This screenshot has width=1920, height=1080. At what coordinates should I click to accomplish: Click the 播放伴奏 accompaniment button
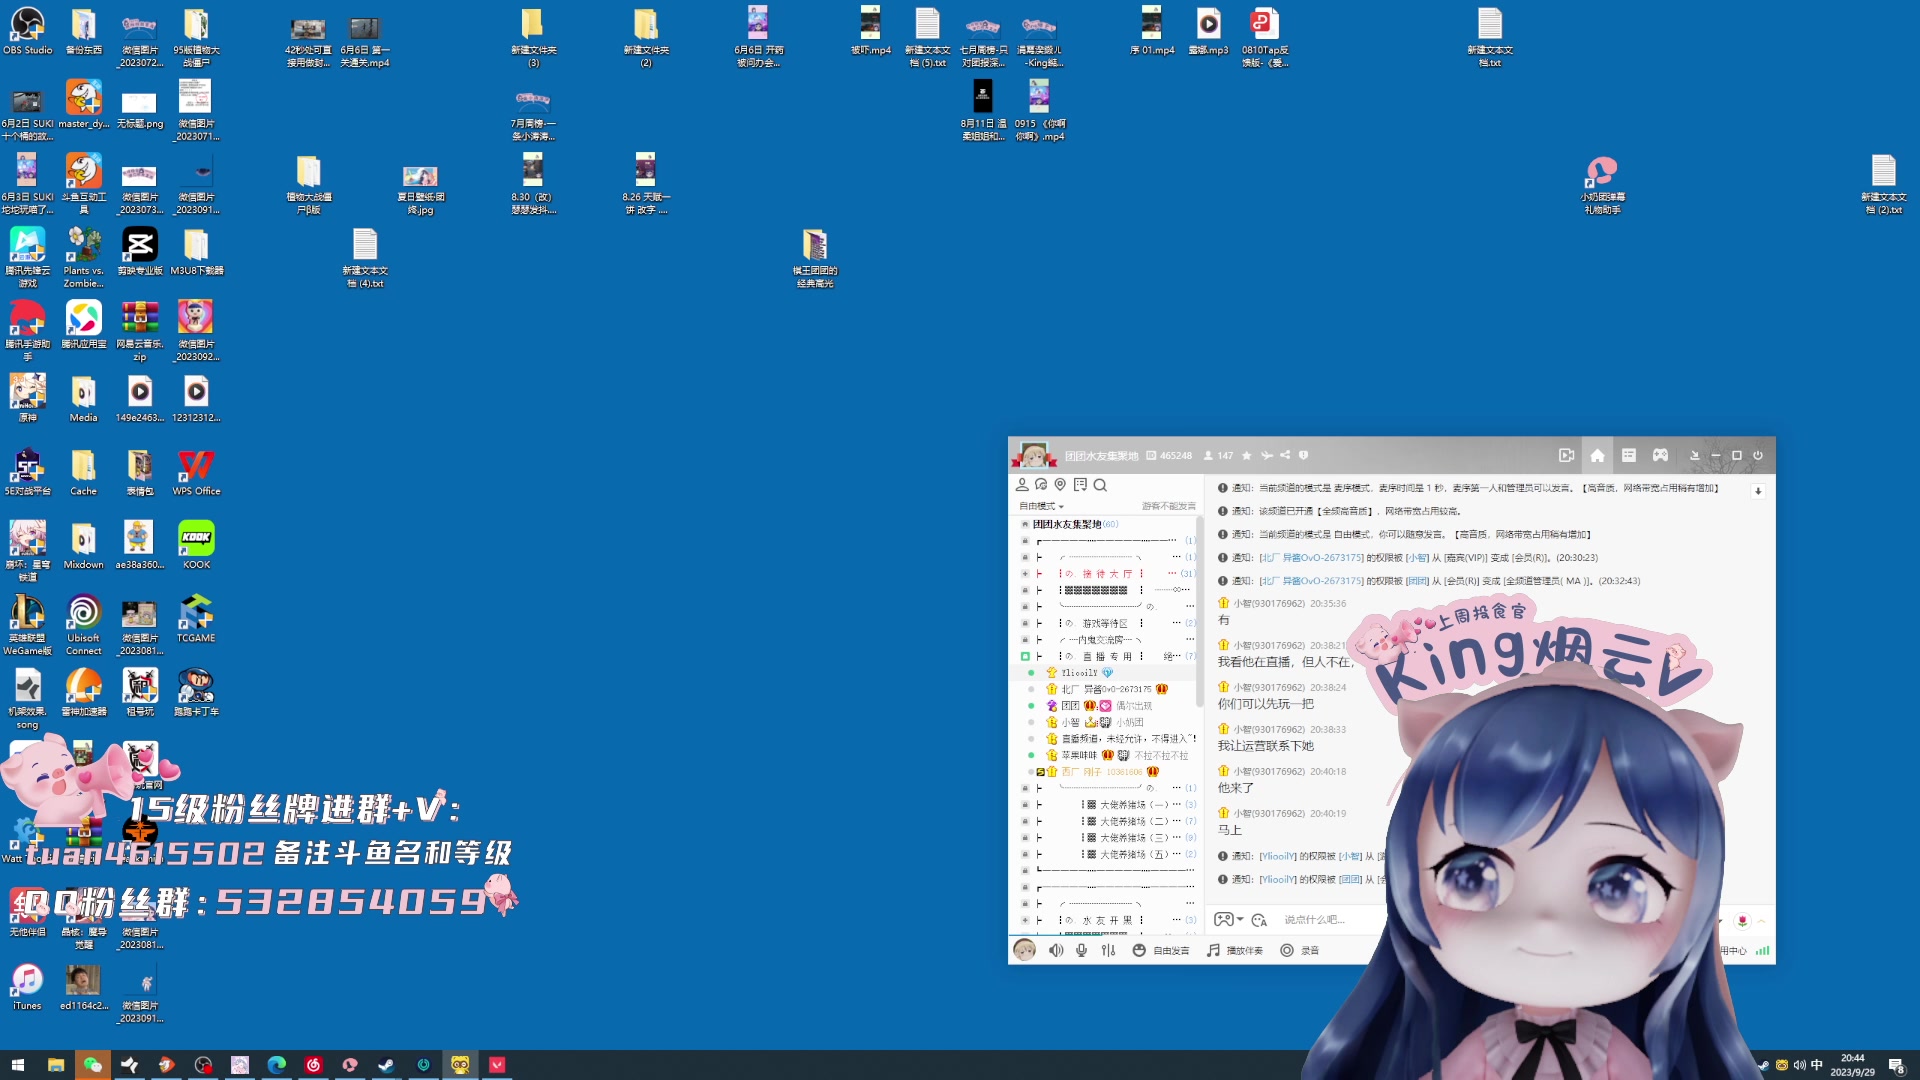(1235, 951)
